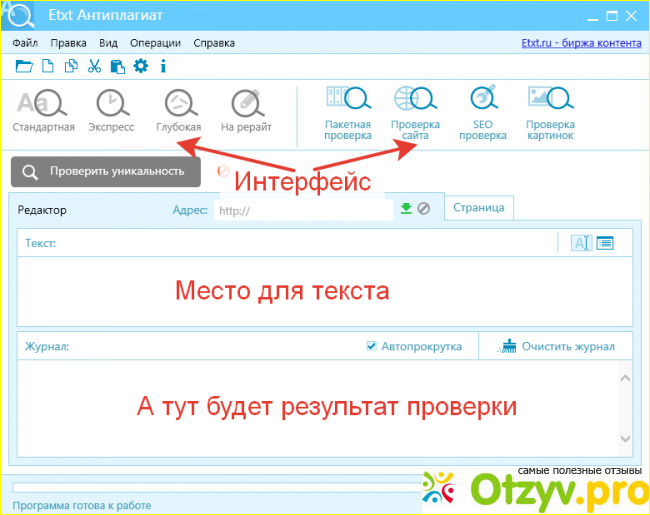650x515 pixels.
Task: Select Экспресс check mode
Action: click(x=111, y=111)
